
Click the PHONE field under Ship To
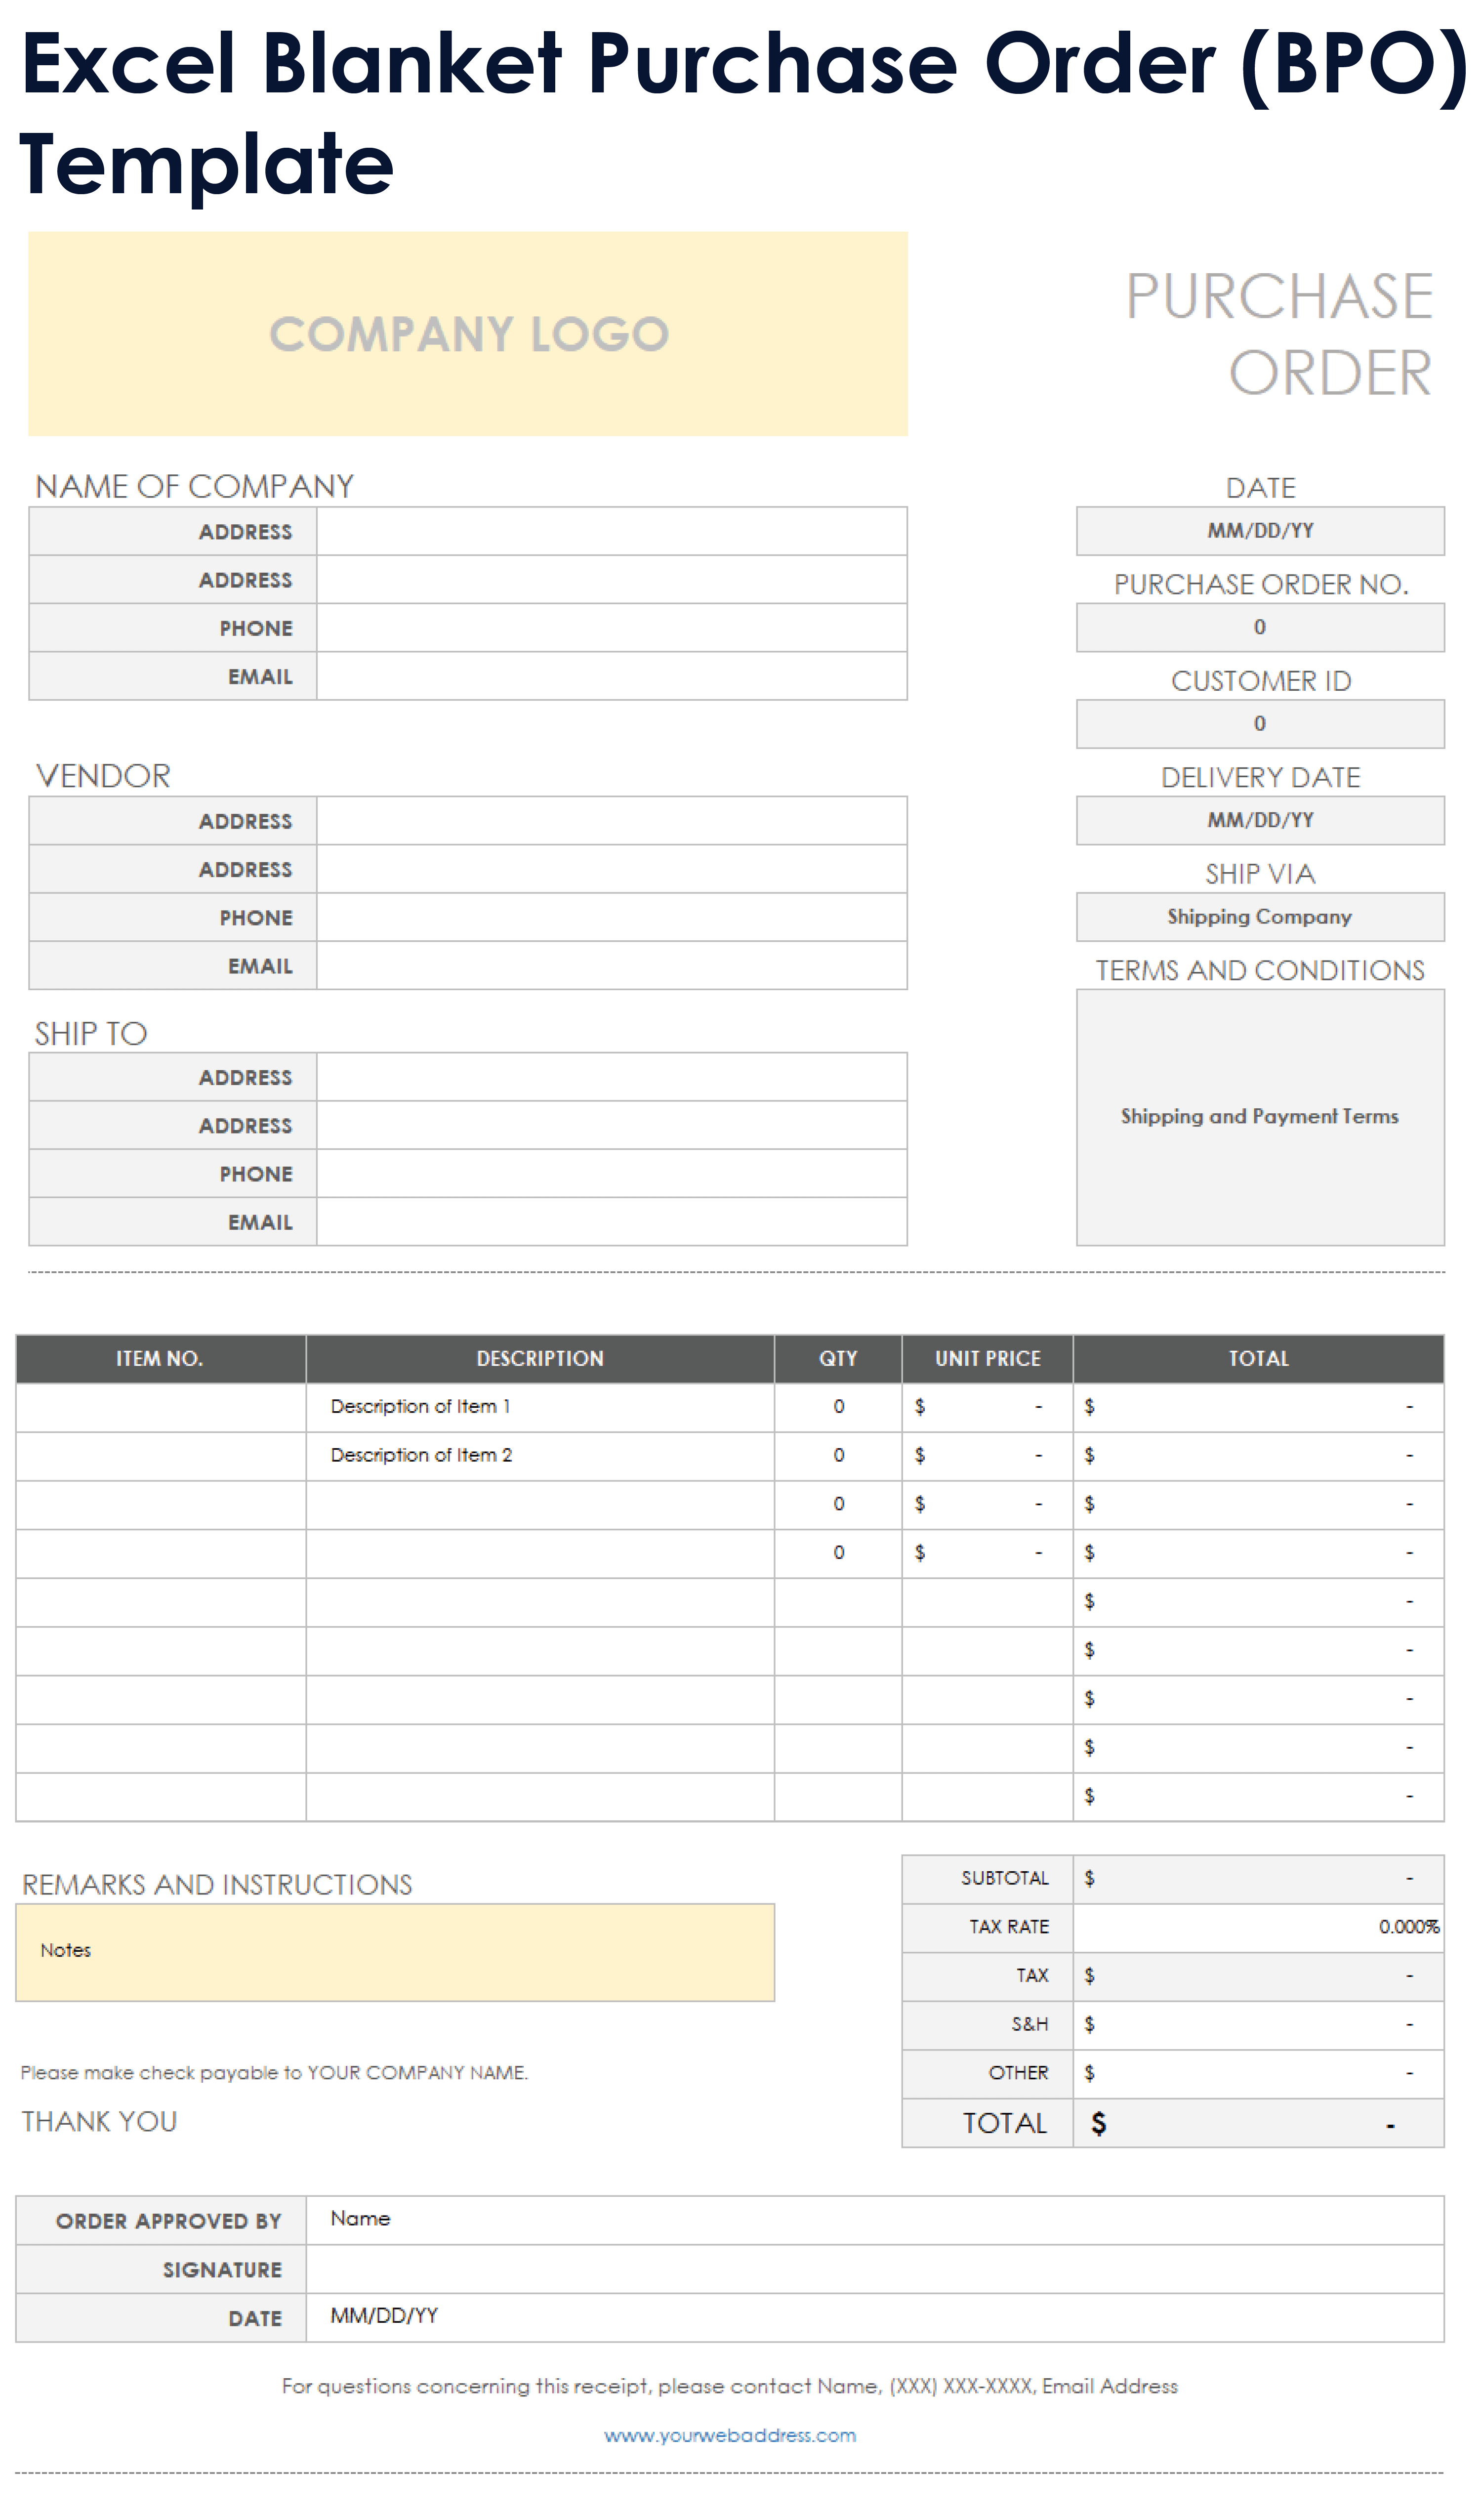pos(612,1174)
